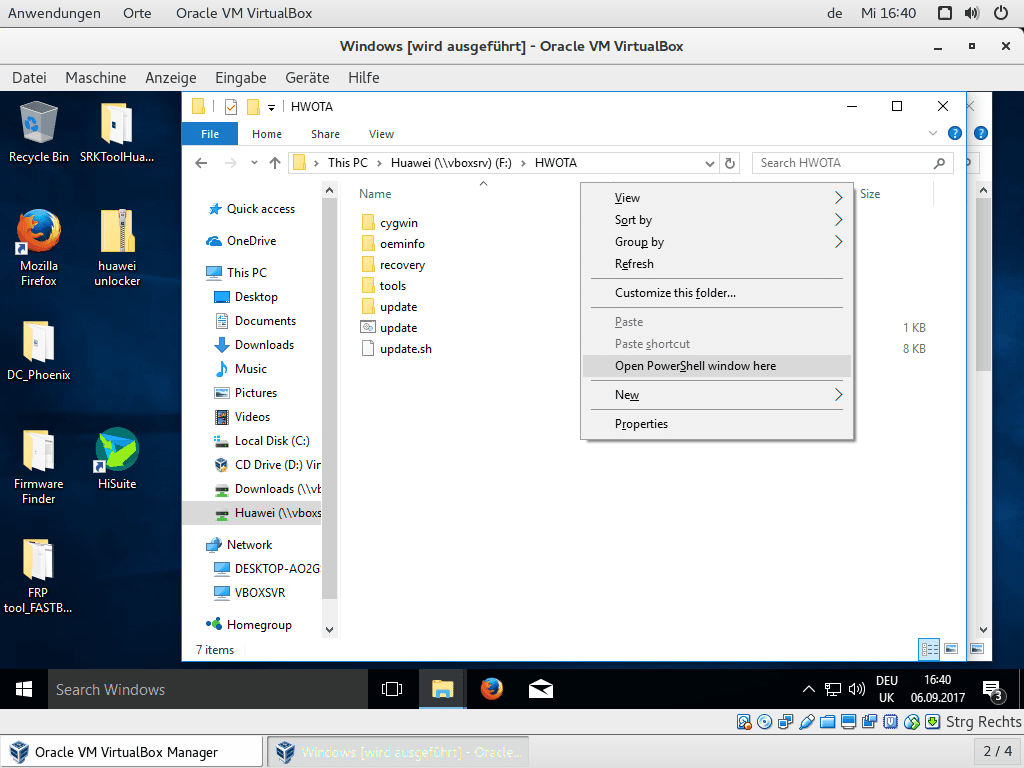The height and width of the screenshot is (768, 1024).
Task: Click the Windows tray network icon
Action: (x=833, y=690)
